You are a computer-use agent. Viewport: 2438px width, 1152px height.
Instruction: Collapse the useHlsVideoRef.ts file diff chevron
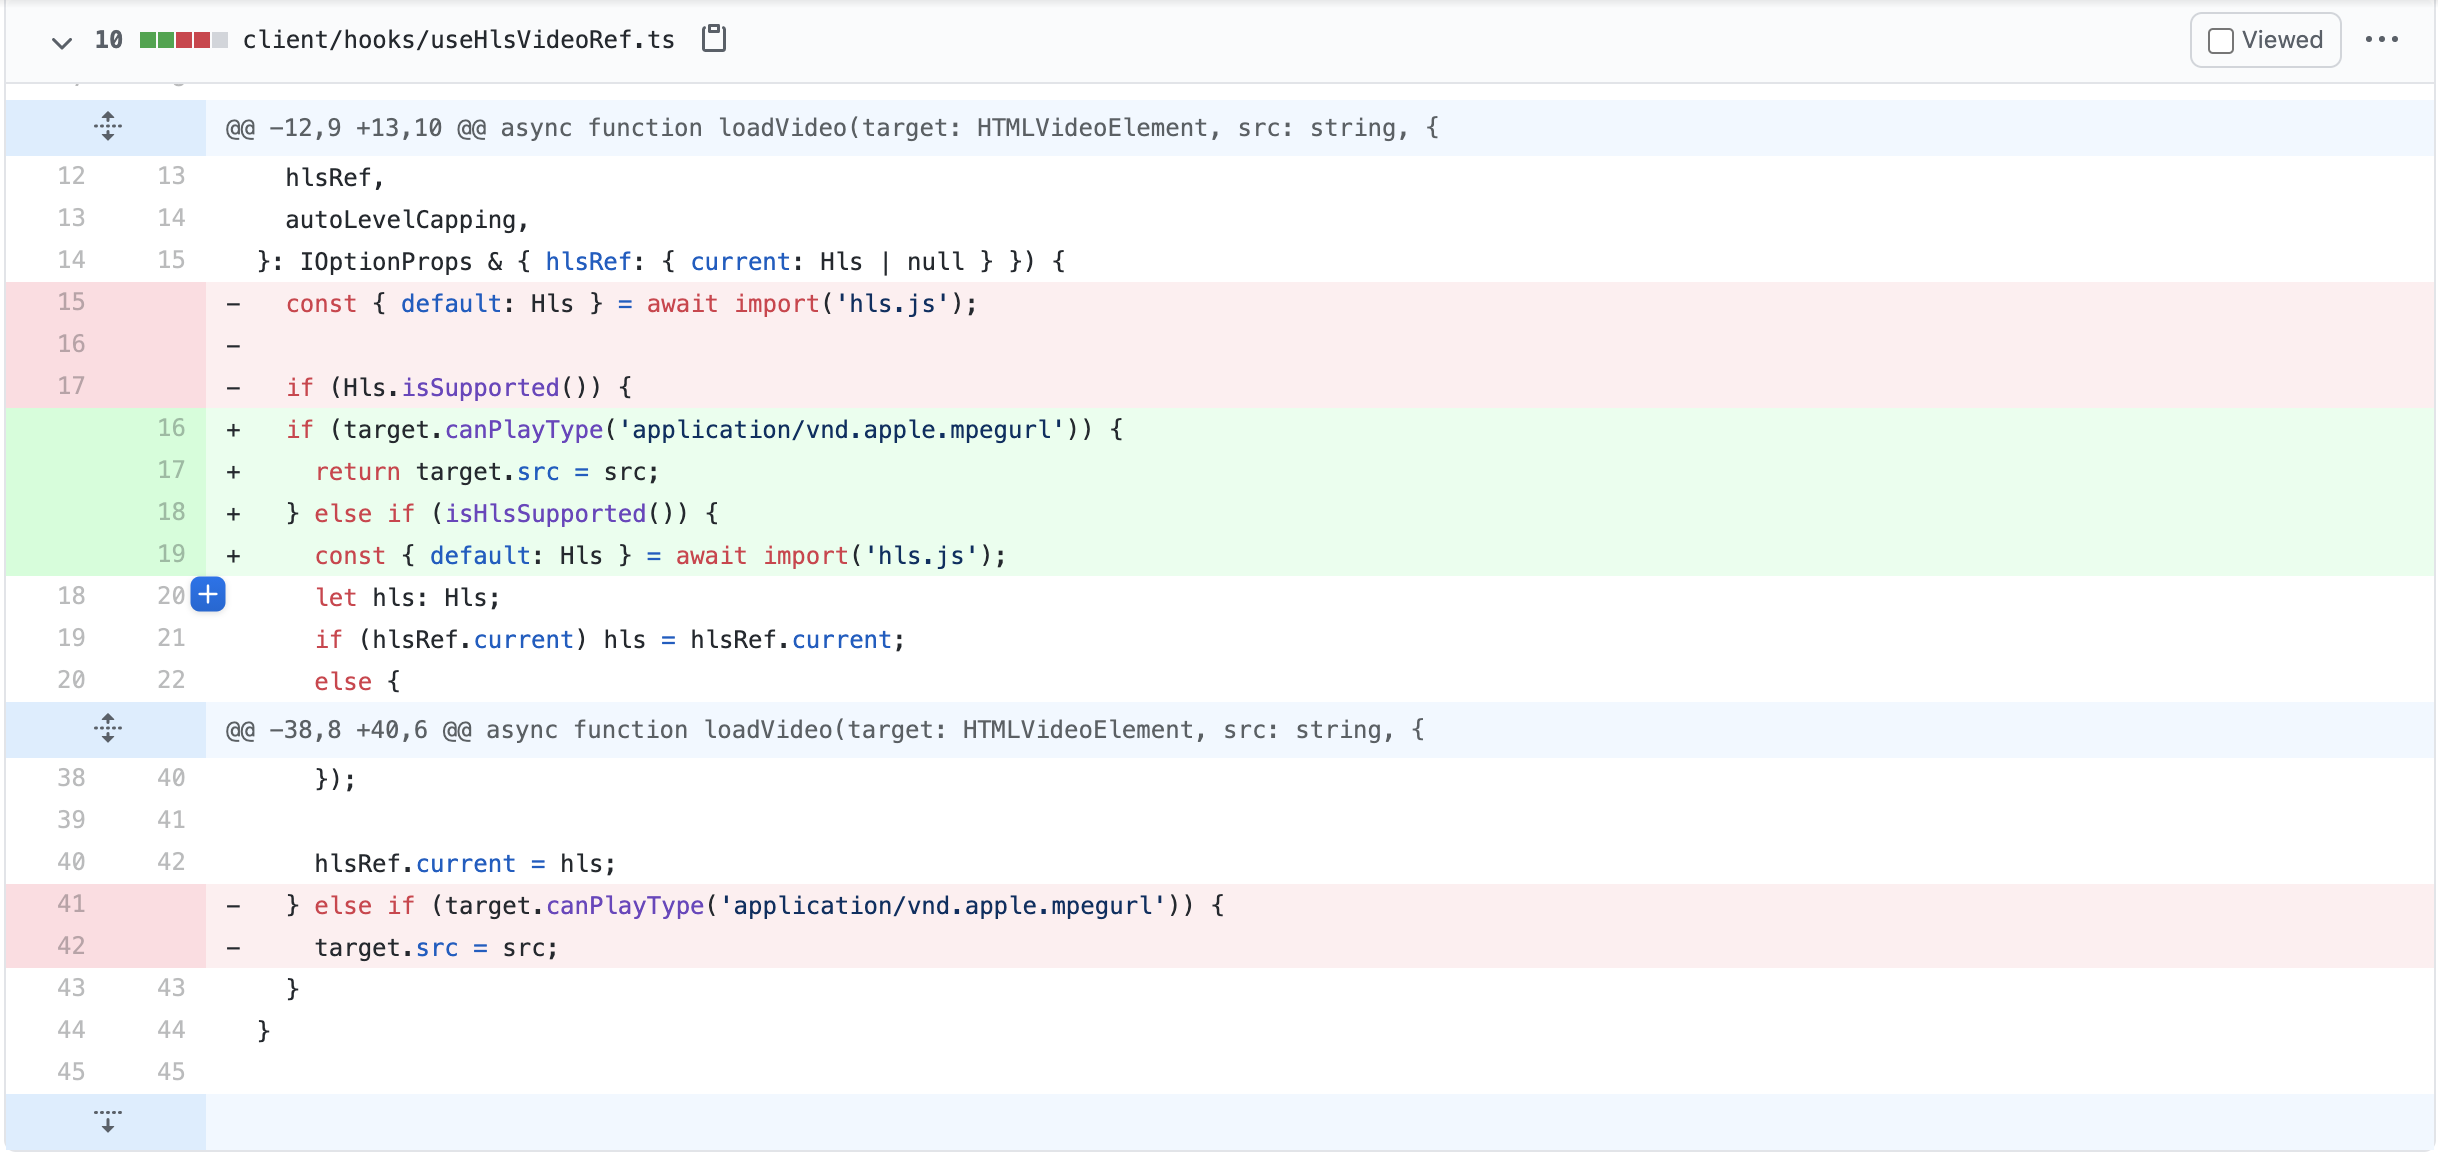62,41
